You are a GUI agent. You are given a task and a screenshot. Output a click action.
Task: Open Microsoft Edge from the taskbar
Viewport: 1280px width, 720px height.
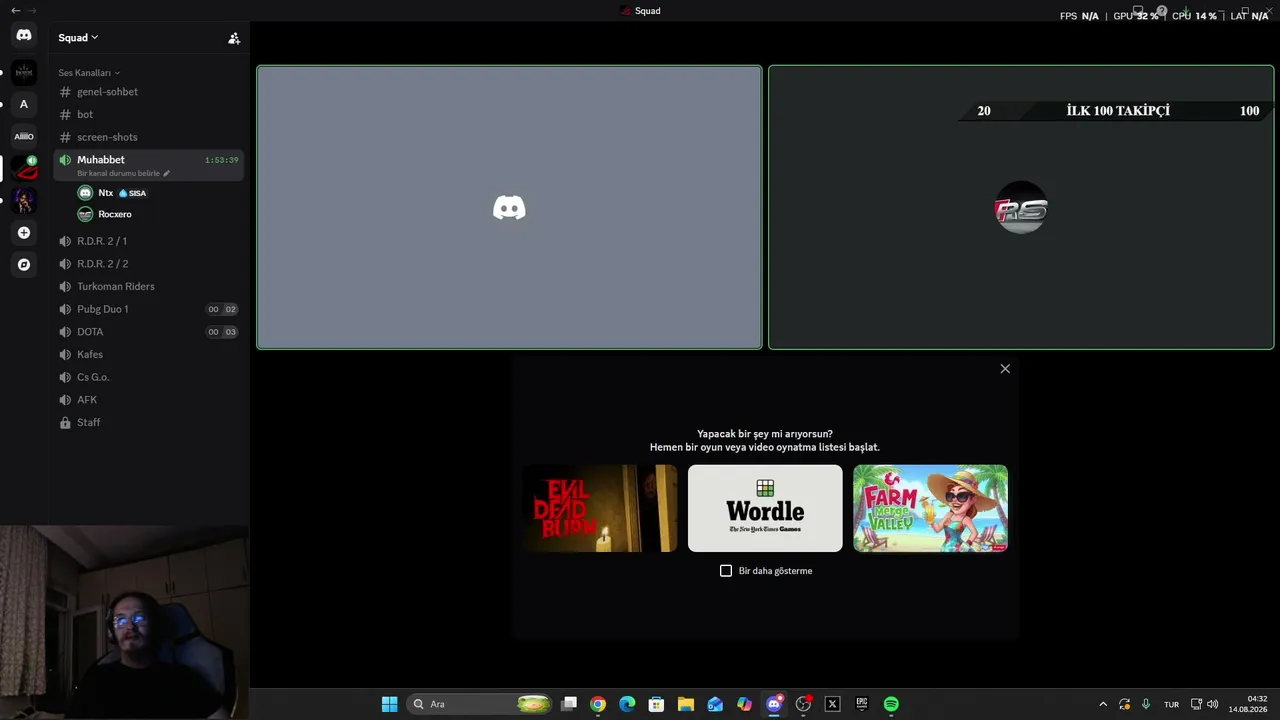627,704
